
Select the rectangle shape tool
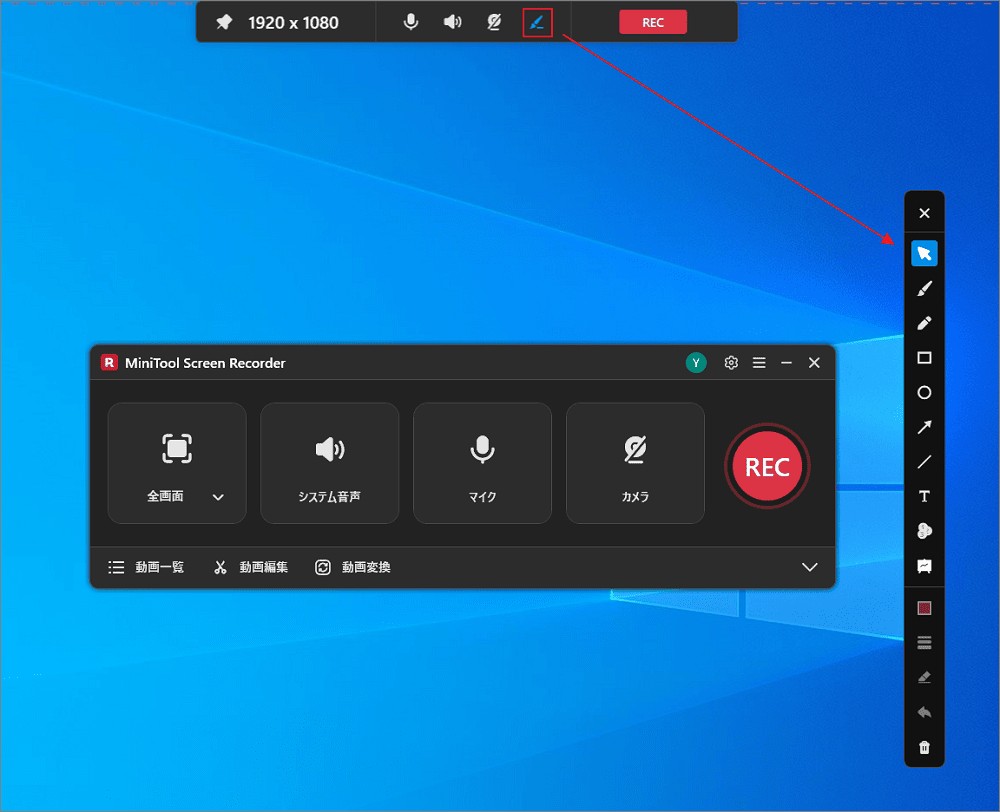pyautogui.click(x=924, y=358)
